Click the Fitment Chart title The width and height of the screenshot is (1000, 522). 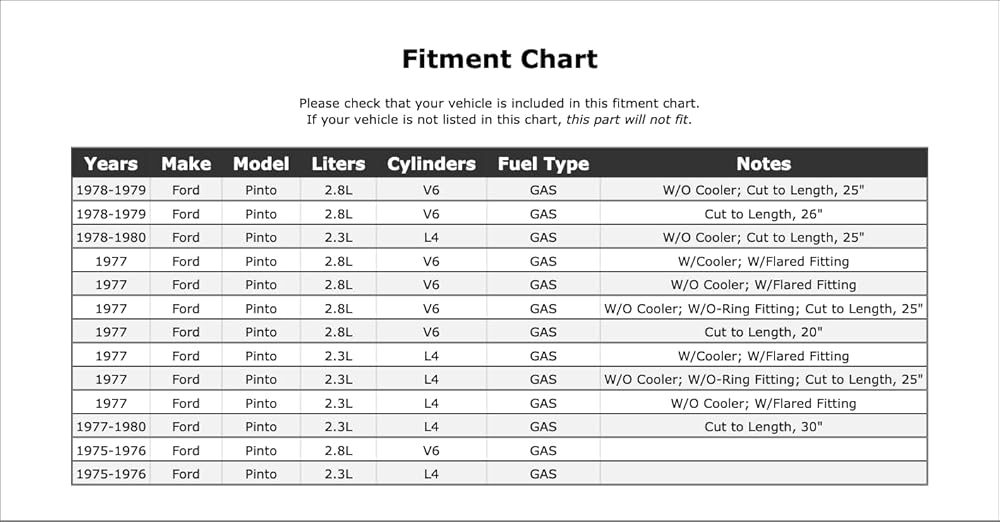(499, 59)
